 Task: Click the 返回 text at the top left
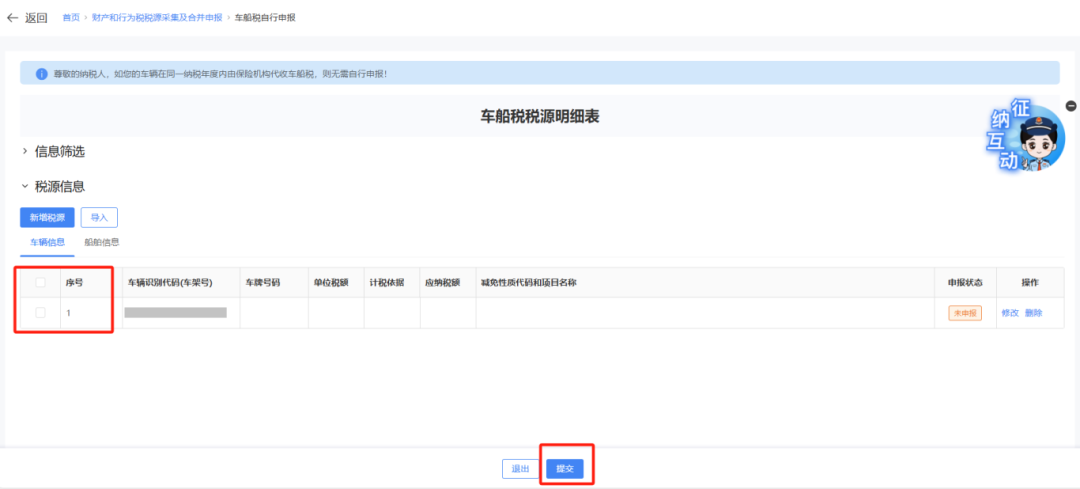click(x=37, y=18)
